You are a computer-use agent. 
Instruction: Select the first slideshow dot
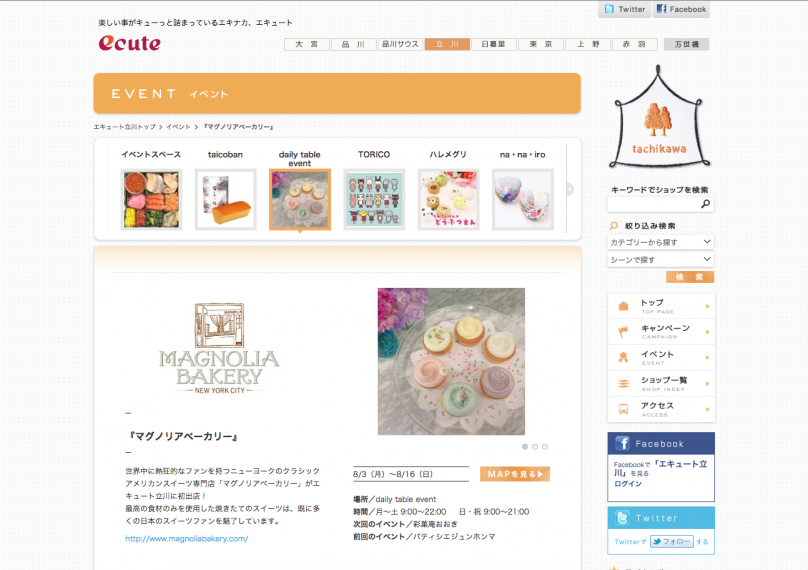(x=525, y=447)
